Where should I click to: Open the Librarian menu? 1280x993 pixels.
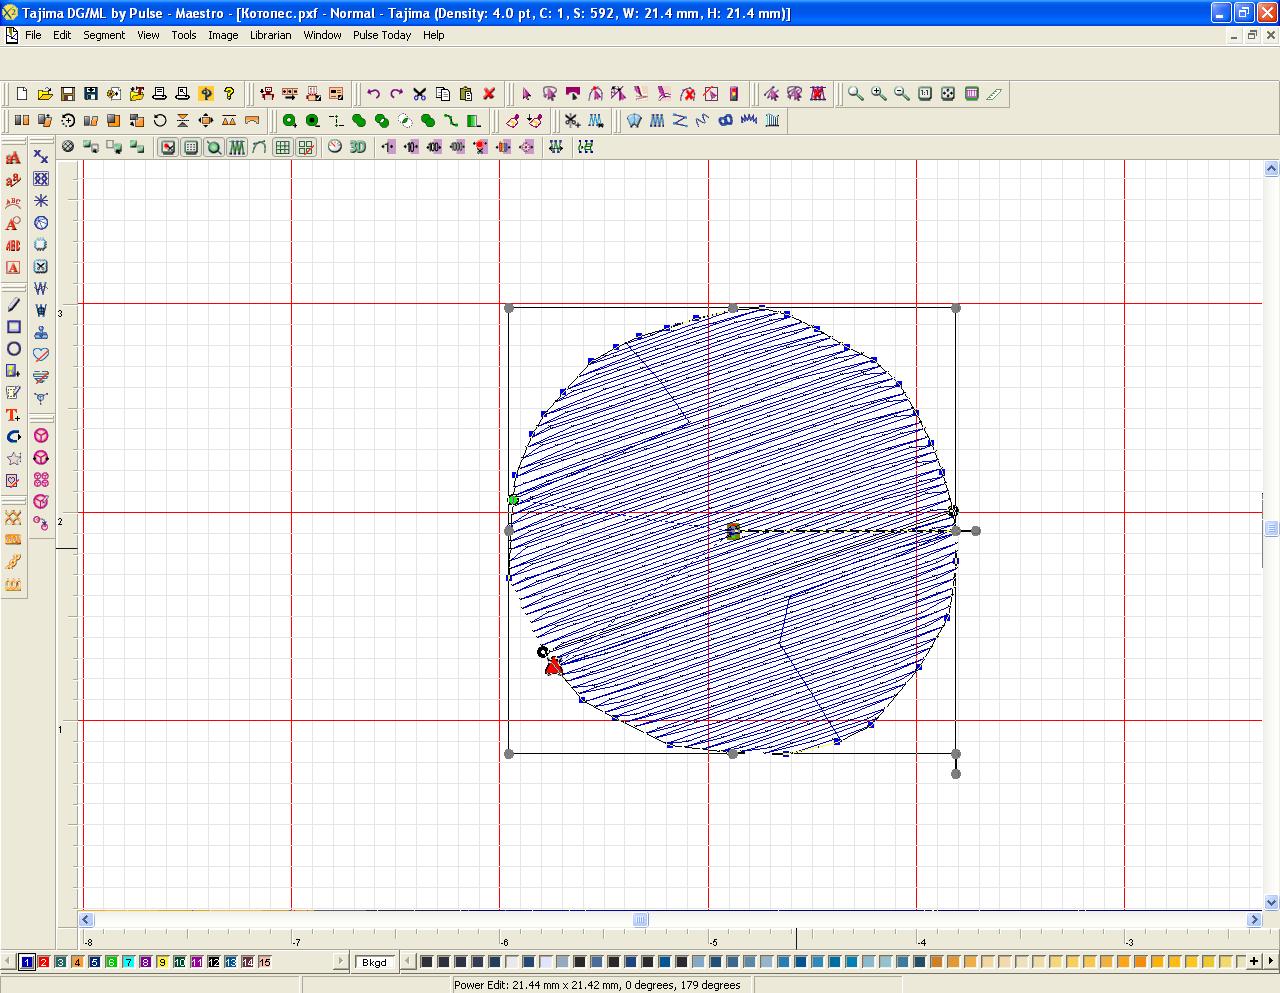(x=270, y=35)
